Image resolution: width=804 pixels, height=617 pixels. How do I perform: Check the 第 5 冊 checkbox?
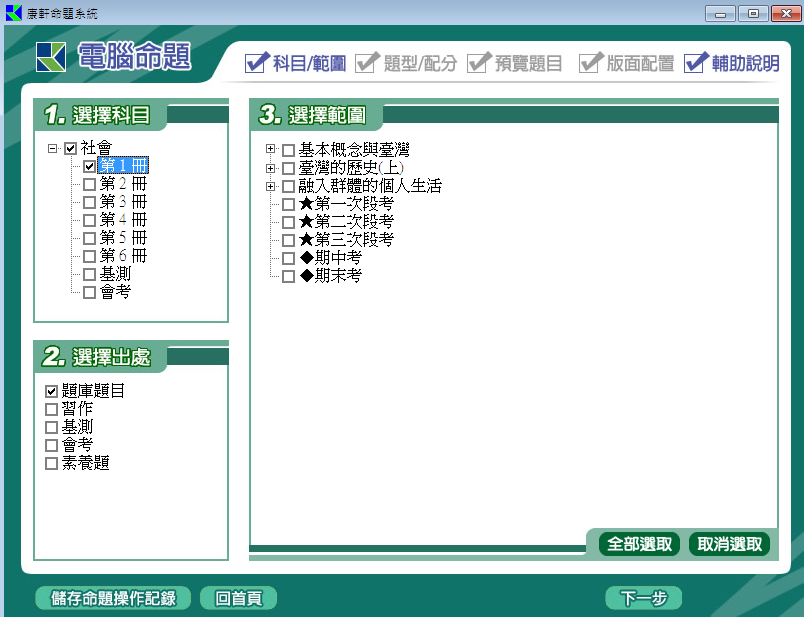click(89, 238)
